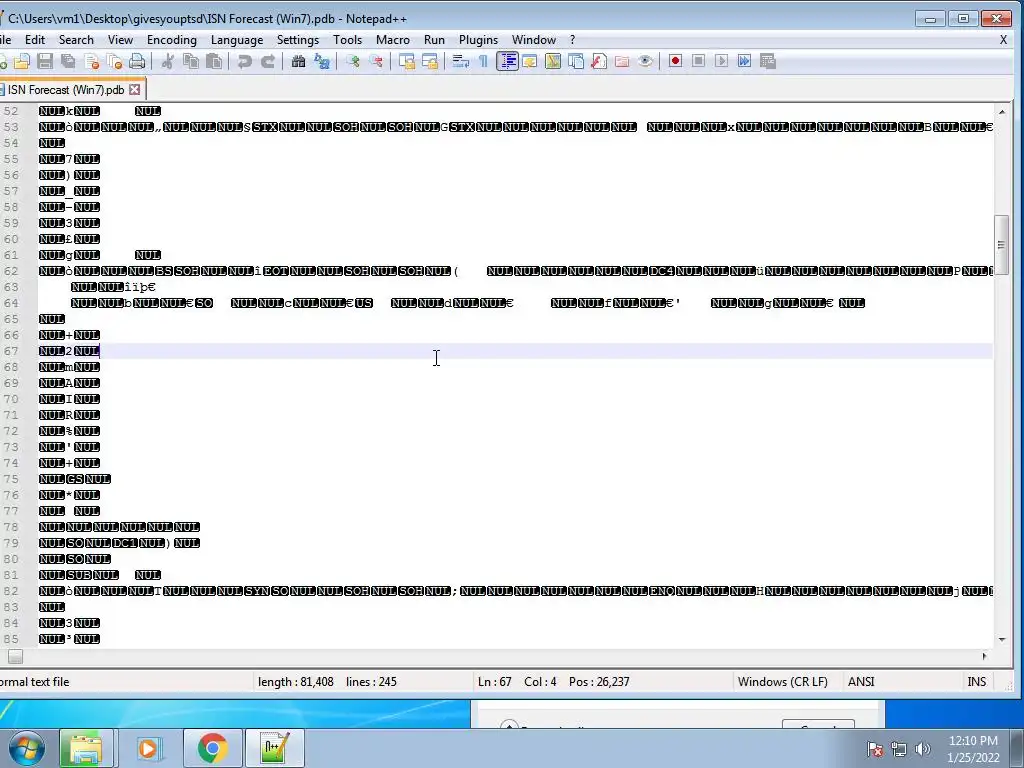1024x768 pixels.
Task: Select the ISN Forecast (Win7).pdb tab
Action: click(x=65, y=89)
